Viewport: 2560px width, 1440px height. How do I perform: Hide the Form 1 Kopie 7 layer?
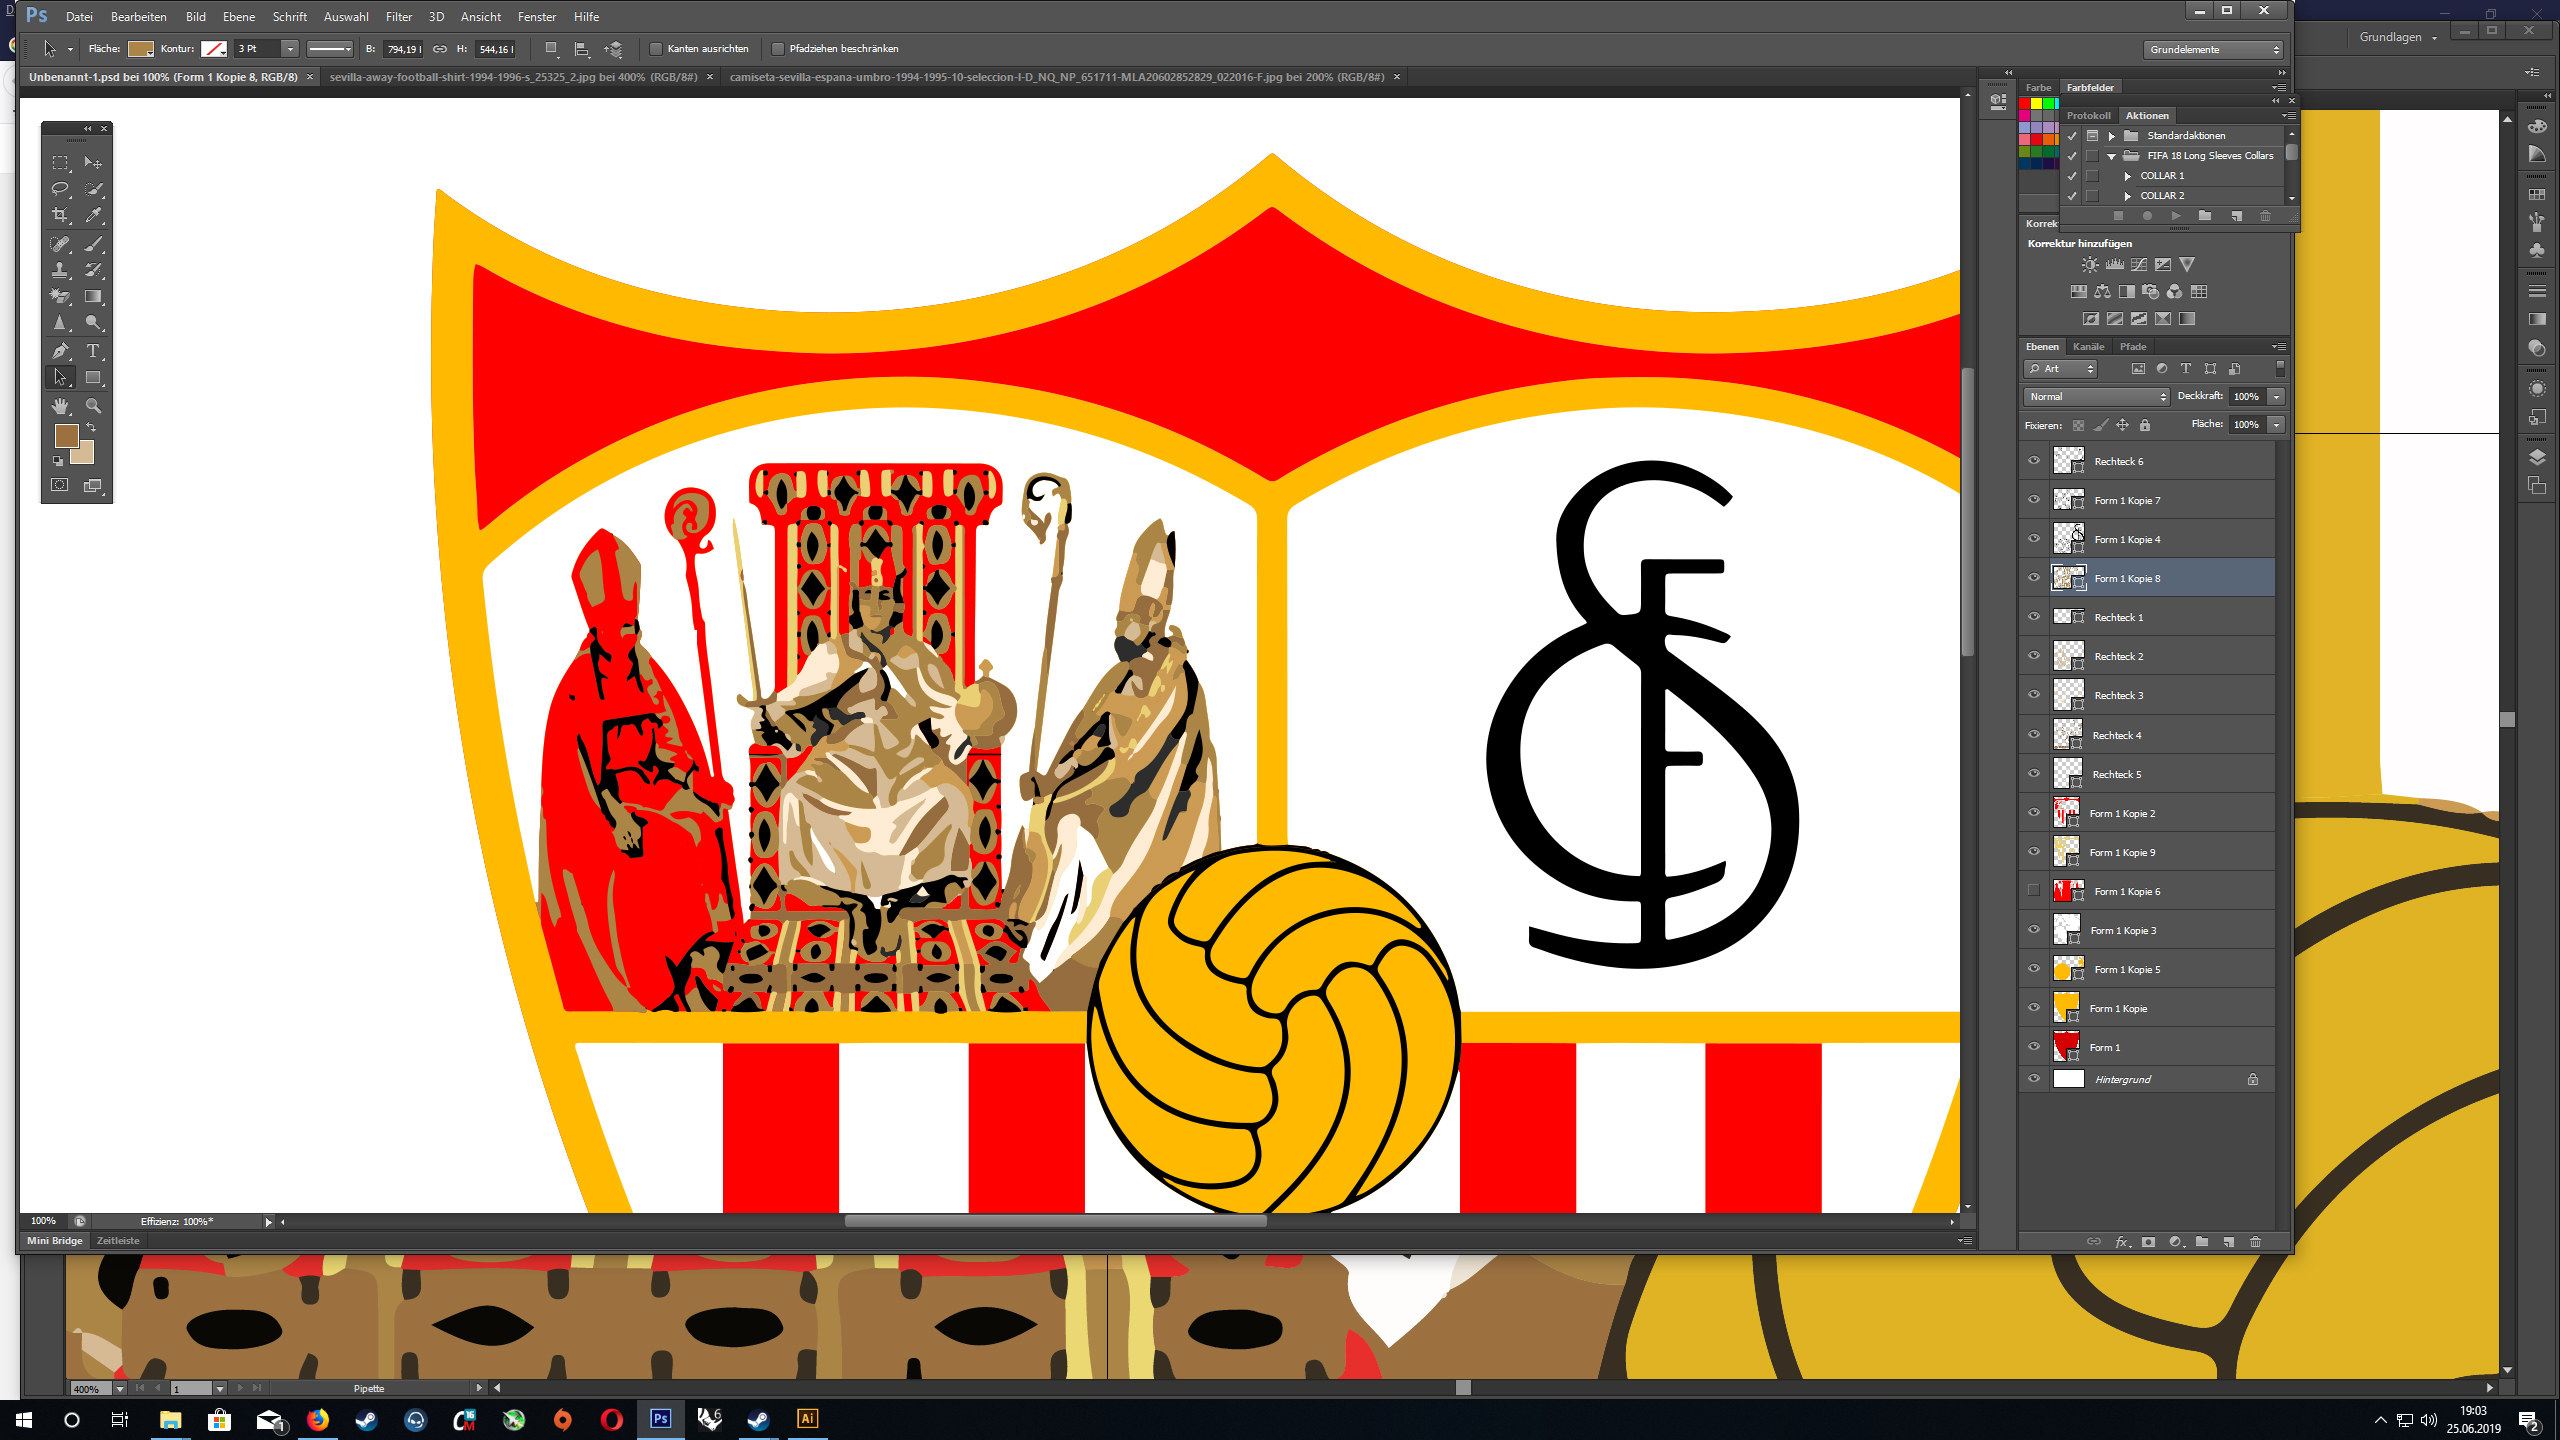(x=2033, y=500)
